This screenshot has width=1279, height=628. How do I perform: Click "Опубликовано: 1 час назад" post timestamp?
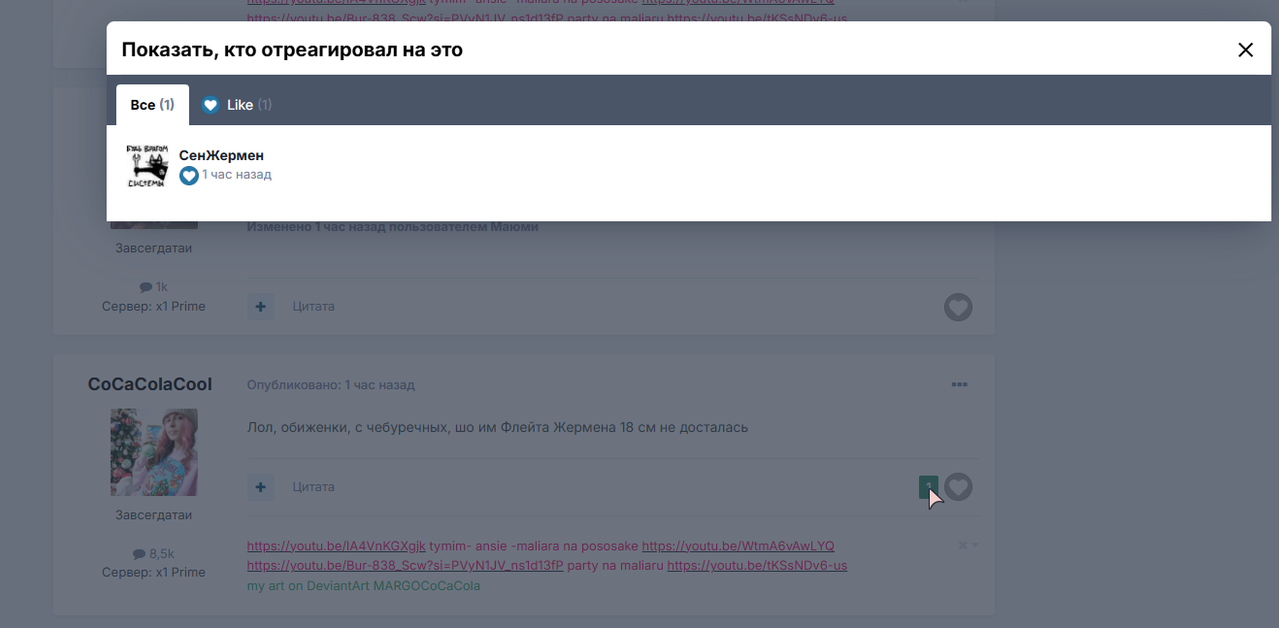[331, 385]
